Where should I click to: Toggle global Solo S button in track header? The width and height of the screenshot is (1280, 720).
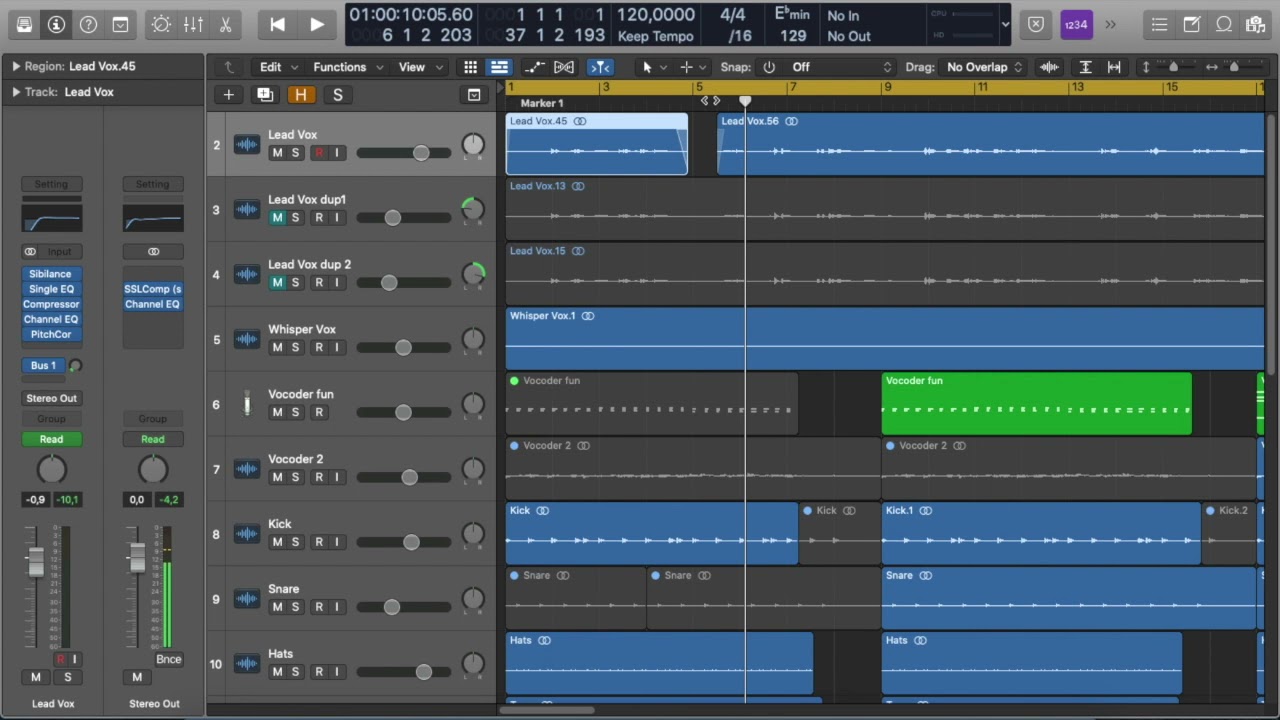point(338,94)
